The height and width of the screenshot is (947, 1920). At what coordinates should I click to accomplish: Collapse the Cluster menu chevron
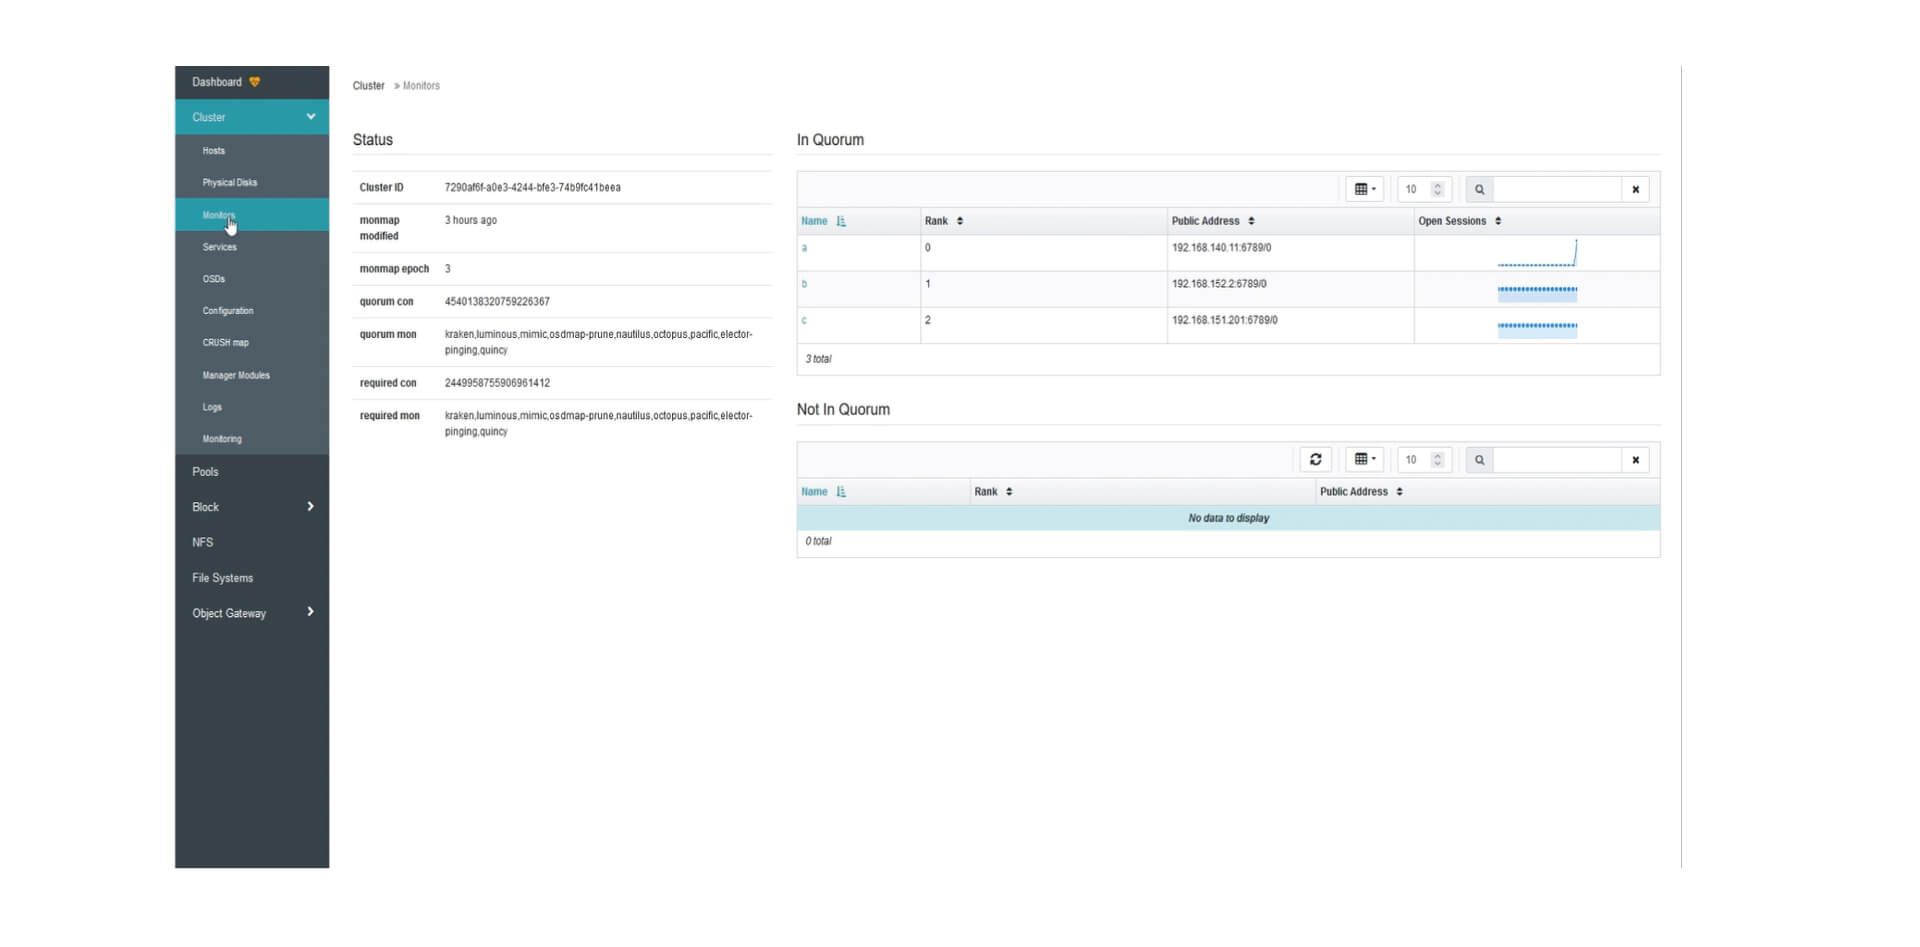tap(310, 117)
